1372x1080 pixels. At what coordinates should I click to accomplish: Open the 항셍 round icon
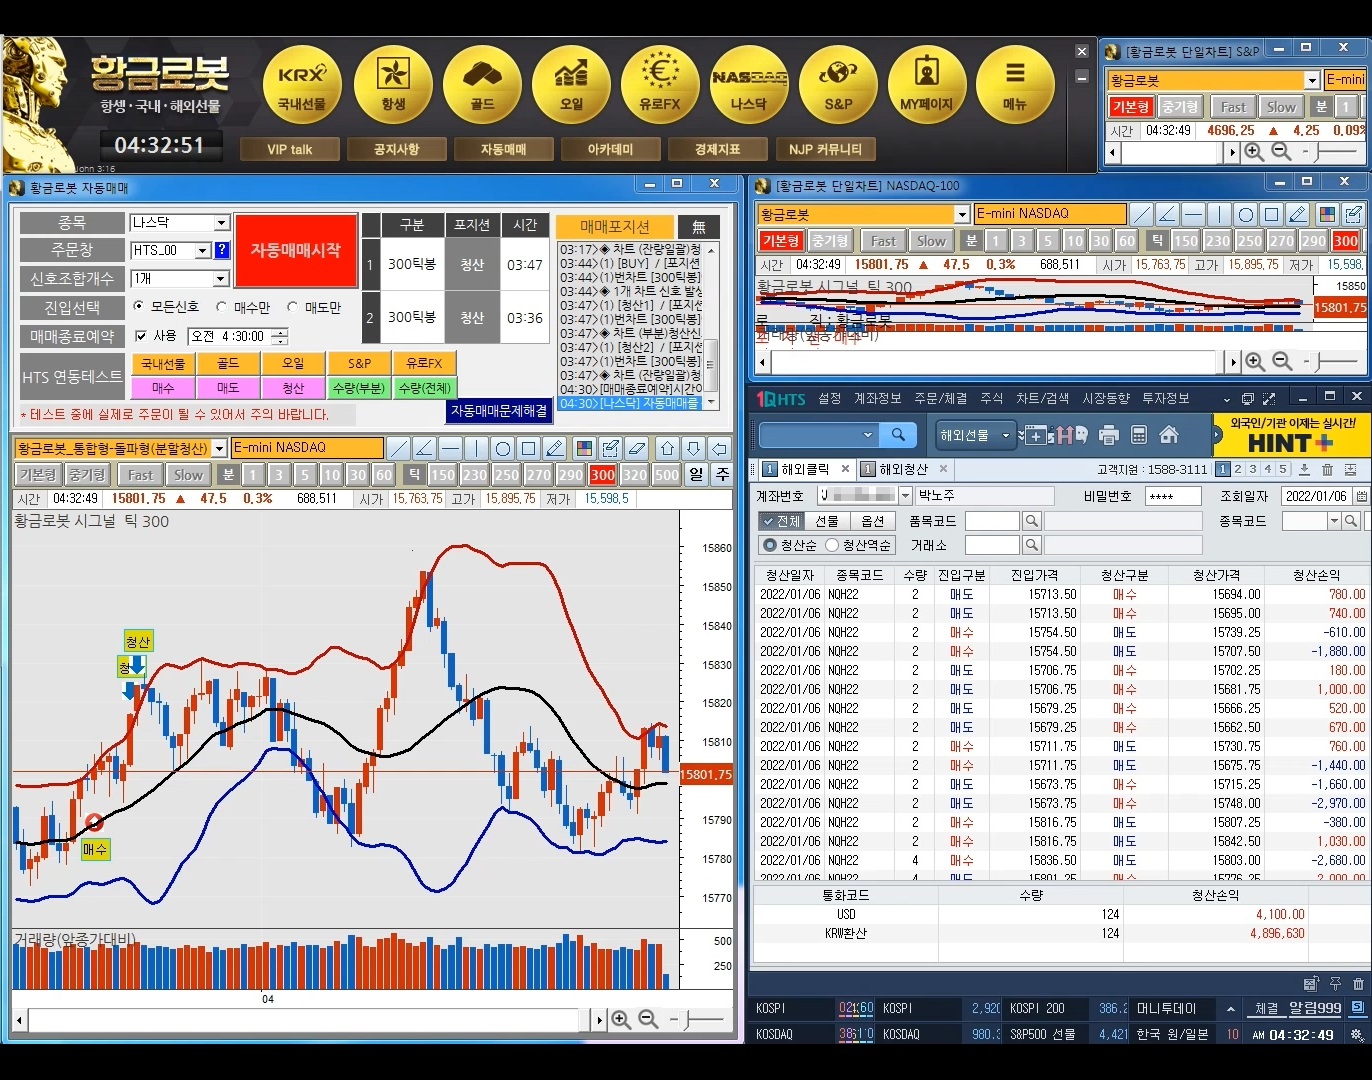click(393, 85)
